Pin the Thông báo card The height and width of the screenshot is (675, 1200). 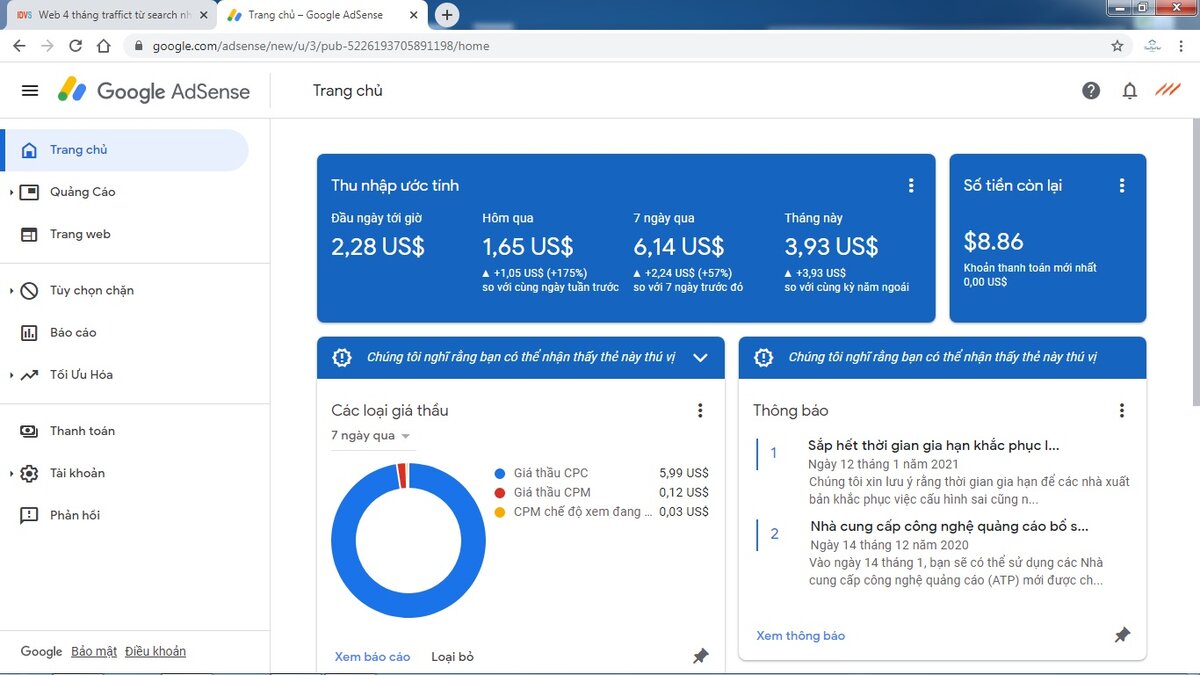[1122, 635]
